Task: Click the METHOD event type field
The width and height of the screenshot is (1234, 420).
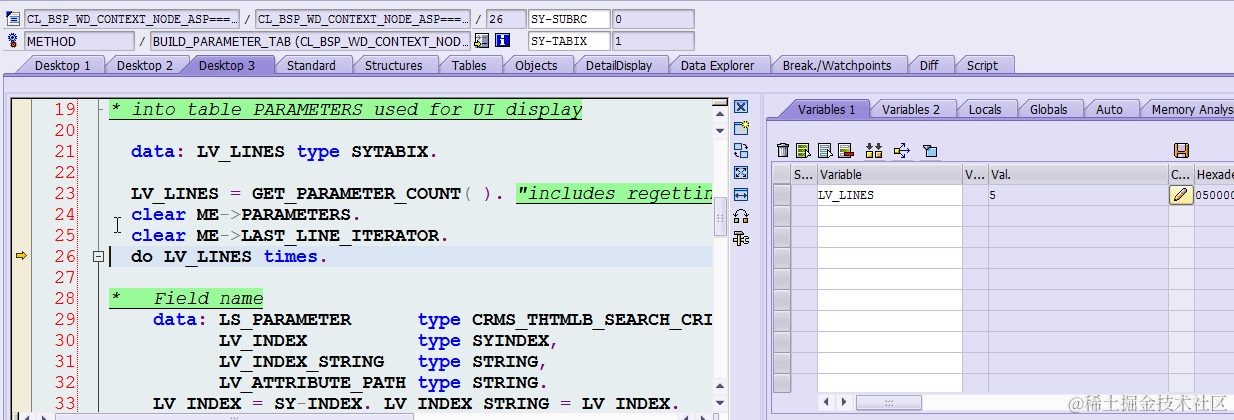Action: pyautogui.click(x=79, y=41)
